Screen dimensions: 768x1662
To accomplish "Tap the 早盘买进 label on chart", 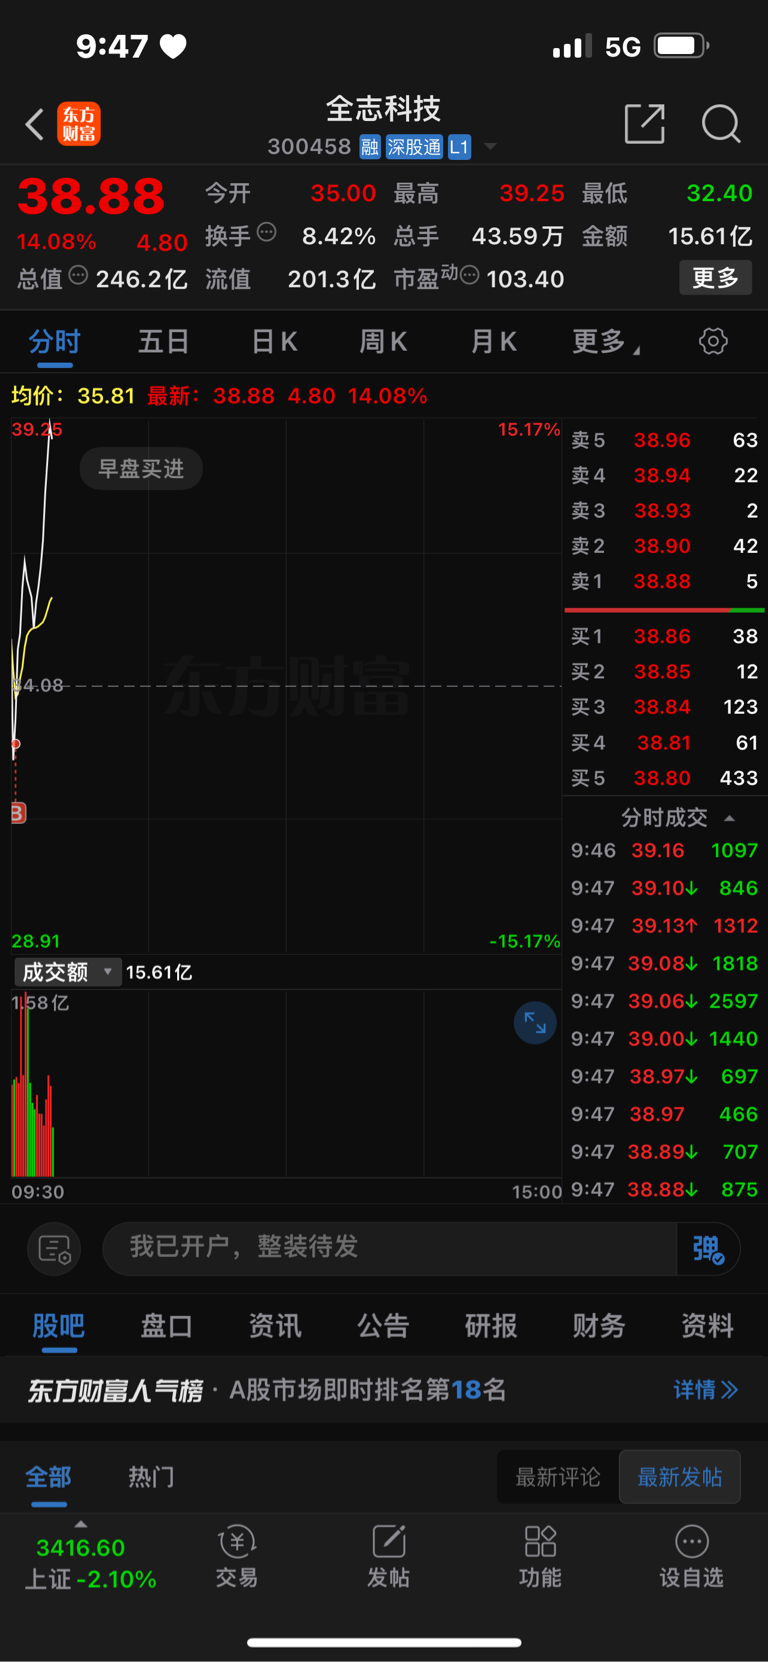I will tap(141, 469).
